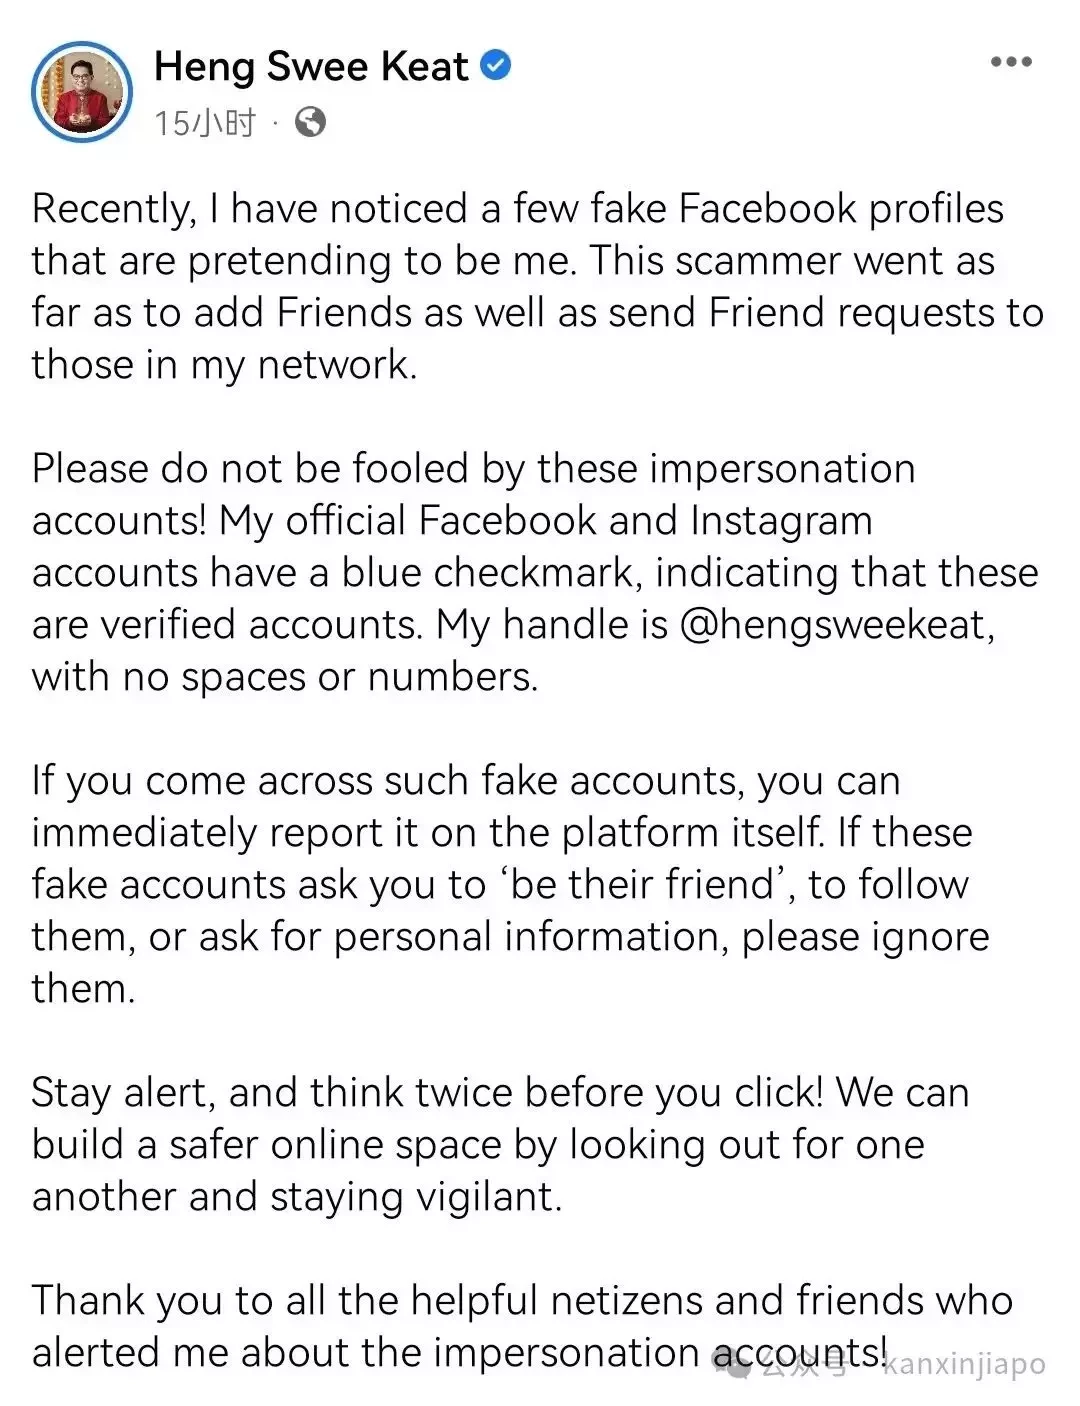Click the paragraph starting 'Recently, I have noticed'

point(538,286)
